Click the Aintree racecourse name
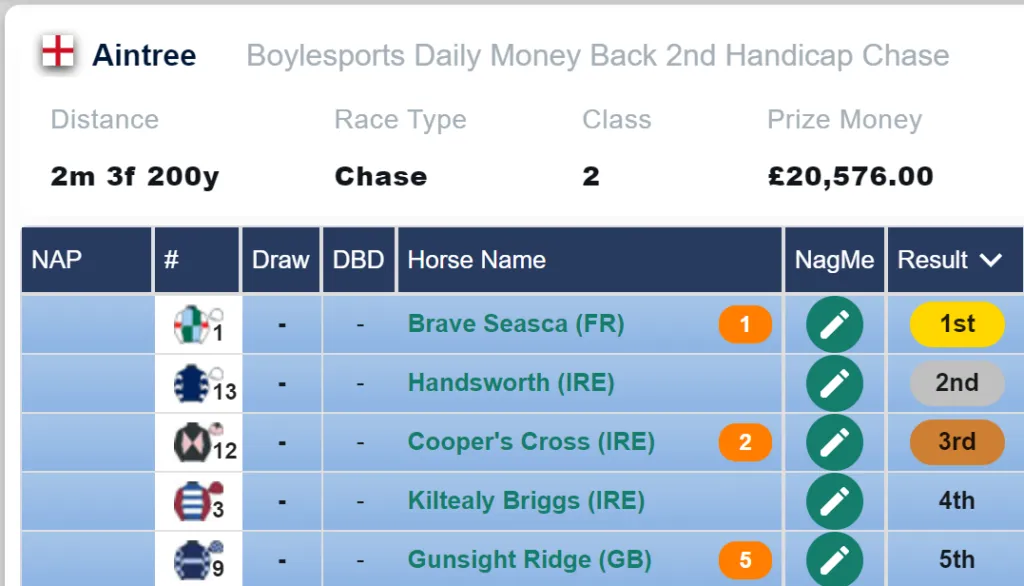The image size is (1024, 586). (x=144, y=55)
